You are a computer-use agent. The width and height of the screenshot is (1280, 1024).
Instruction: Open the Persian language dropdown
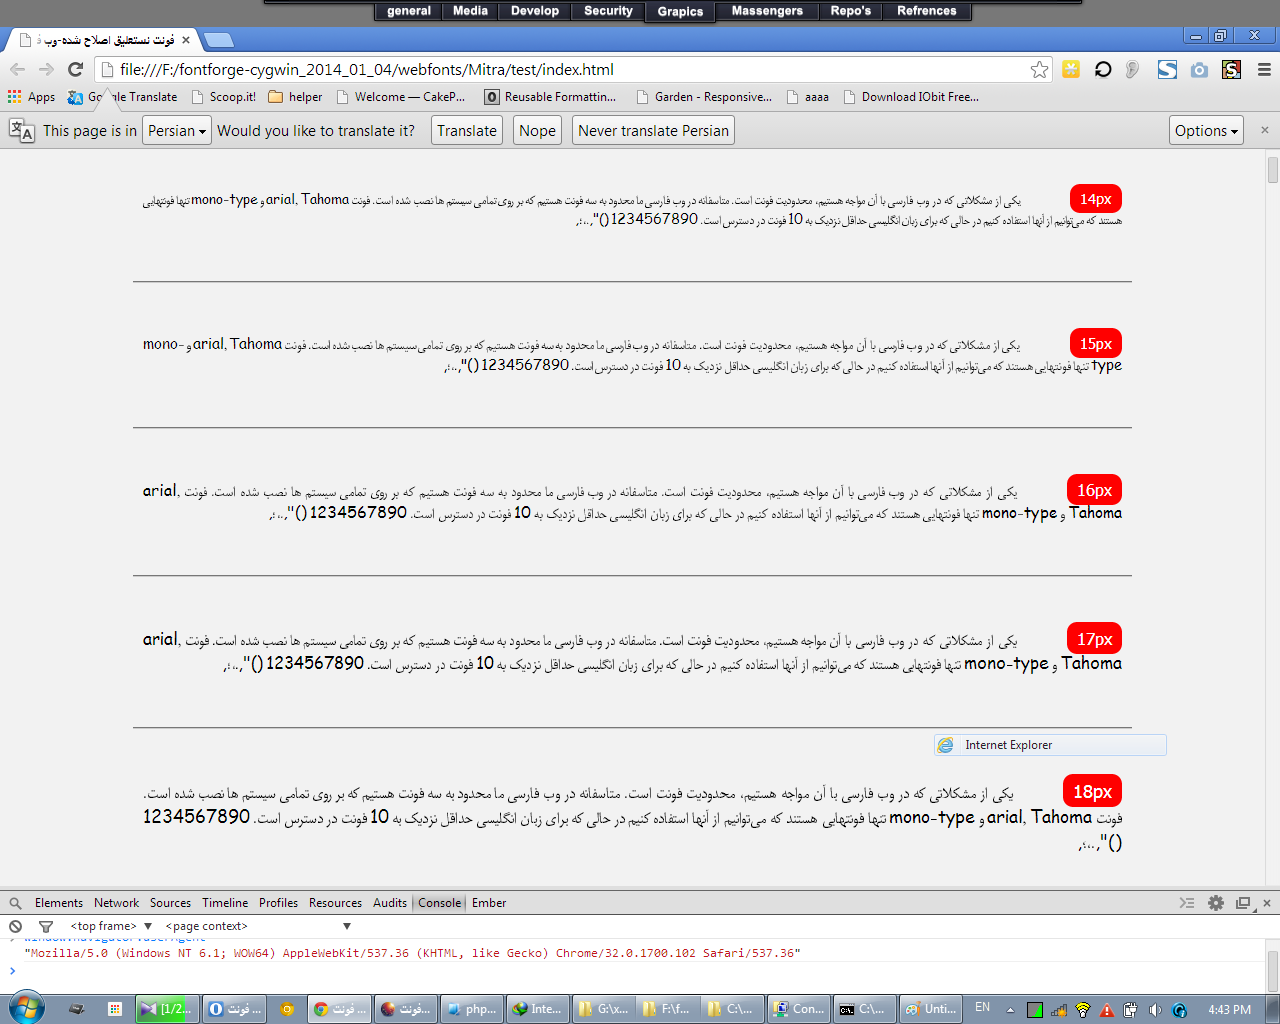176,131
